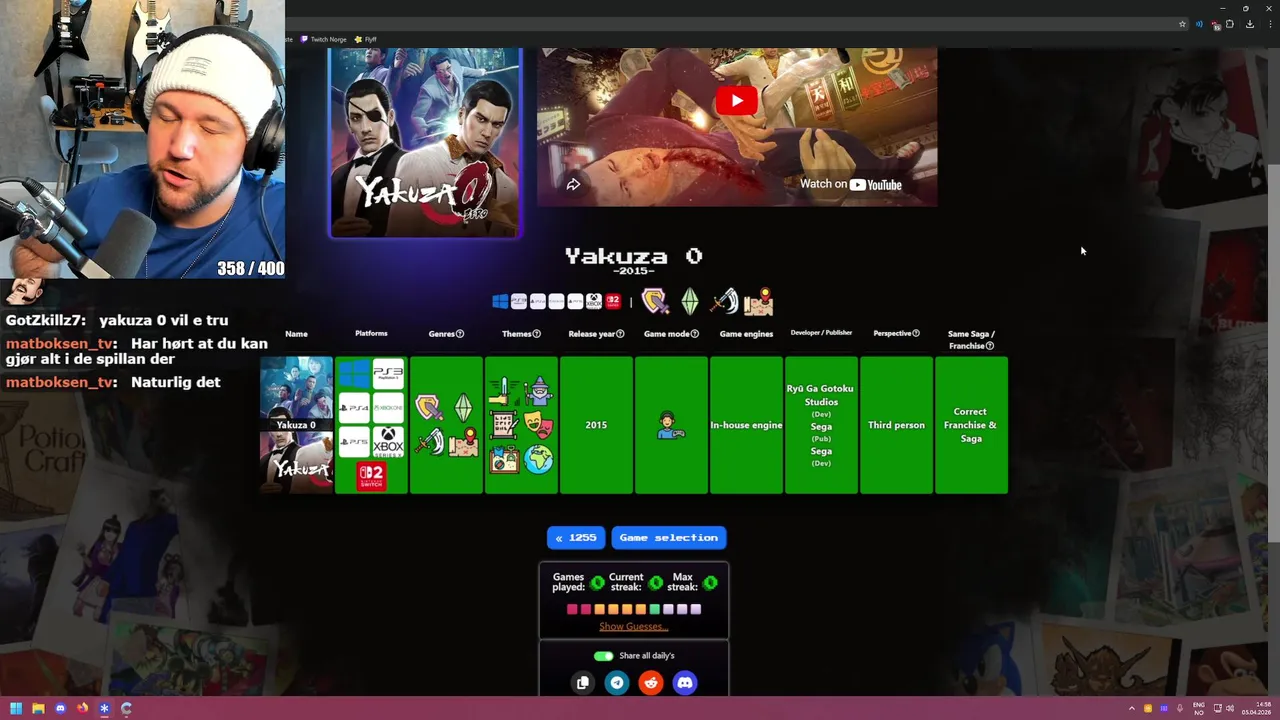Click the green diamond genre icon under the title

690,301
